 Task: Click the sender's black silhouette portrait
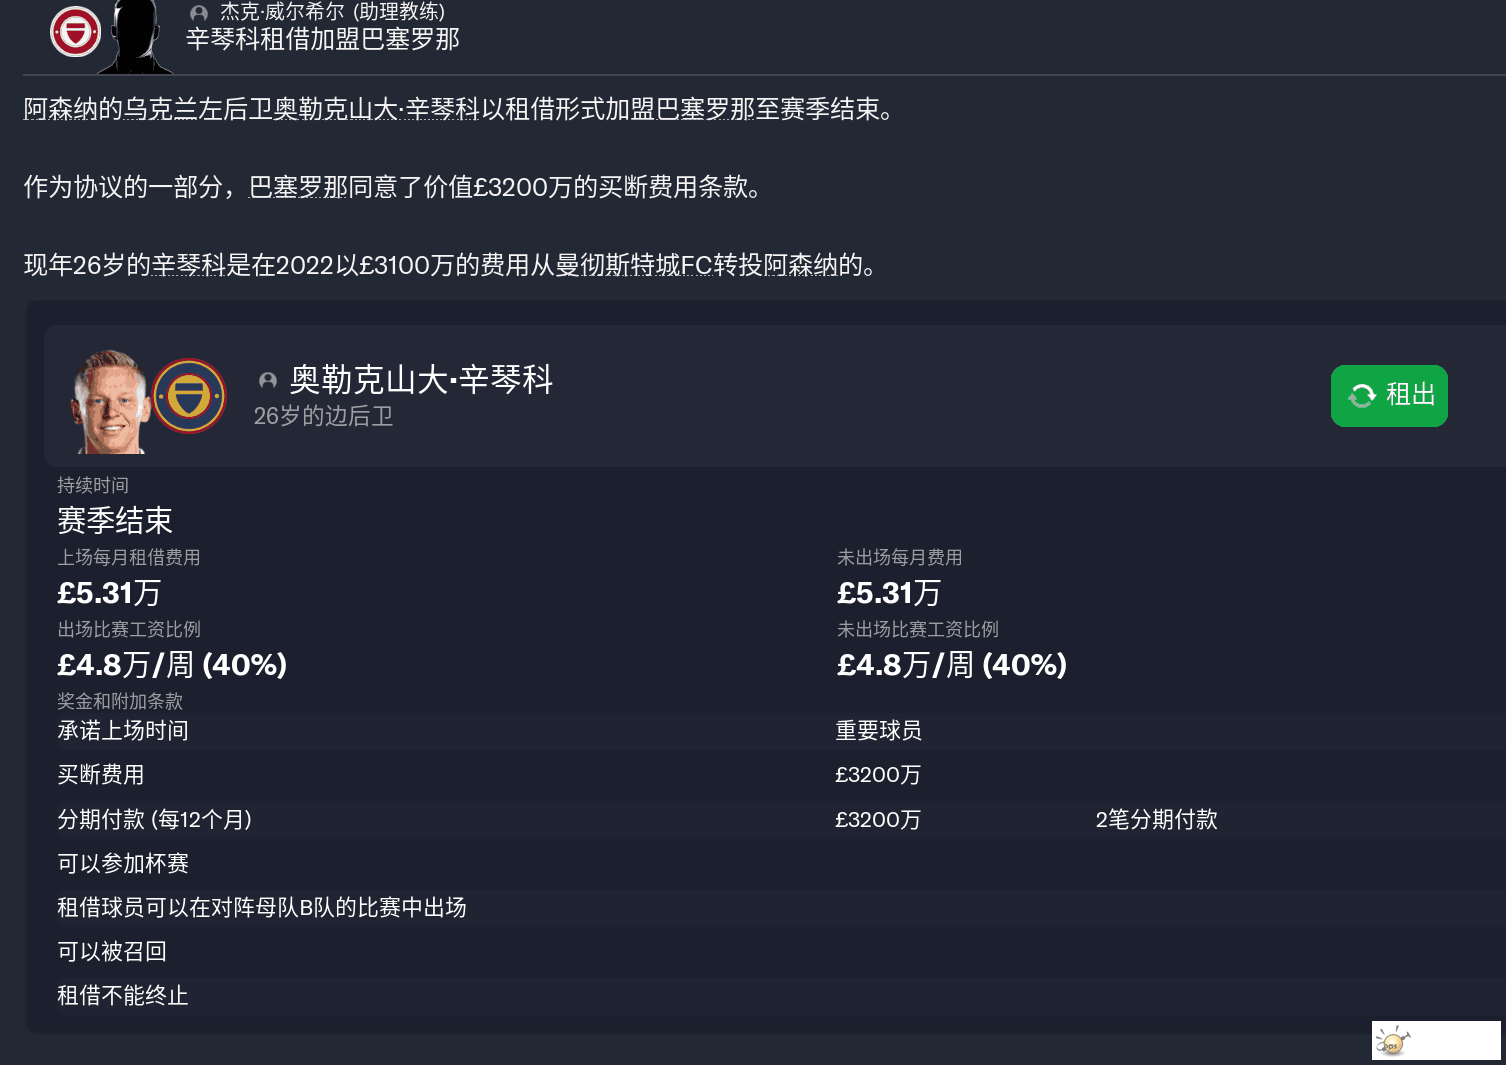(x=137, y=37)
